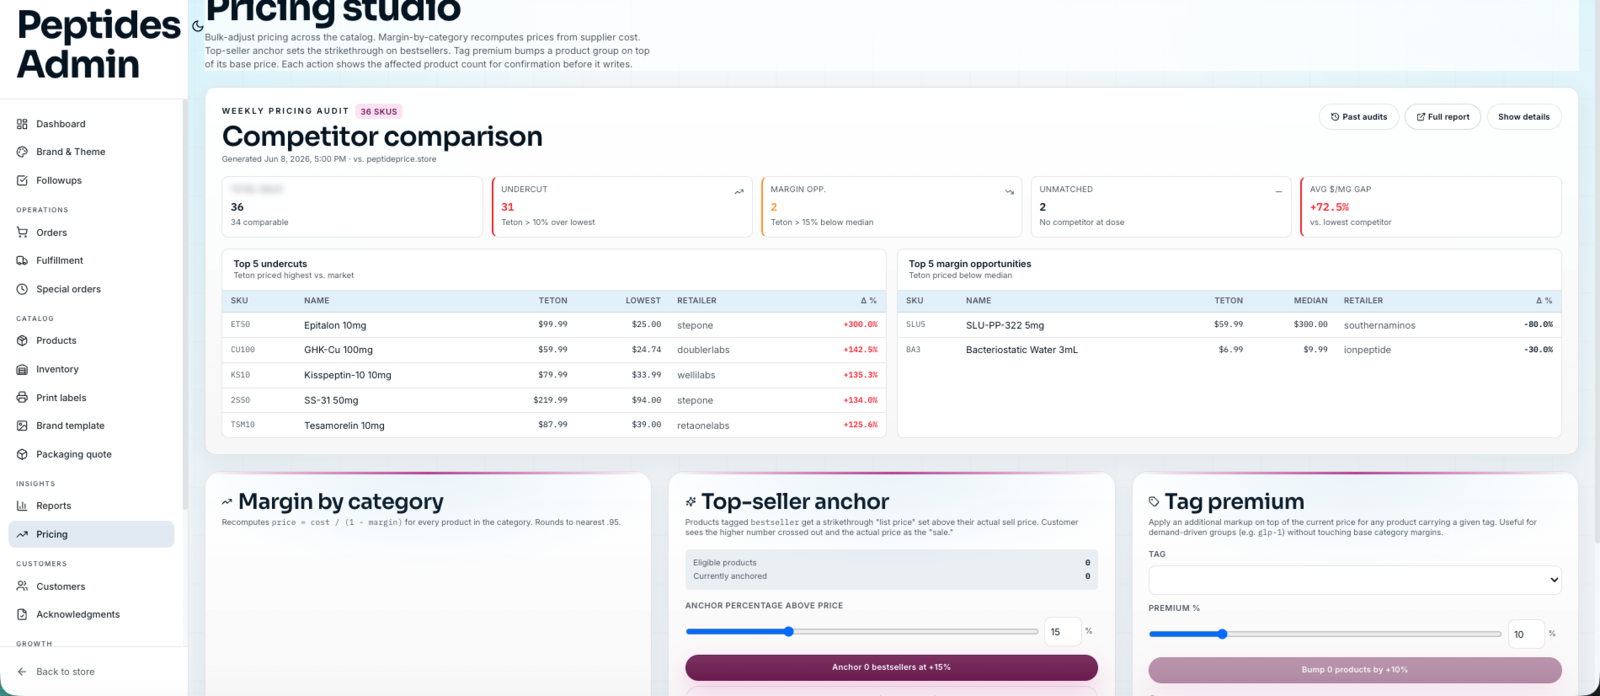Click the -80.0% delta value
The width and height of the screenshot is (1600, 696).
1539,325
